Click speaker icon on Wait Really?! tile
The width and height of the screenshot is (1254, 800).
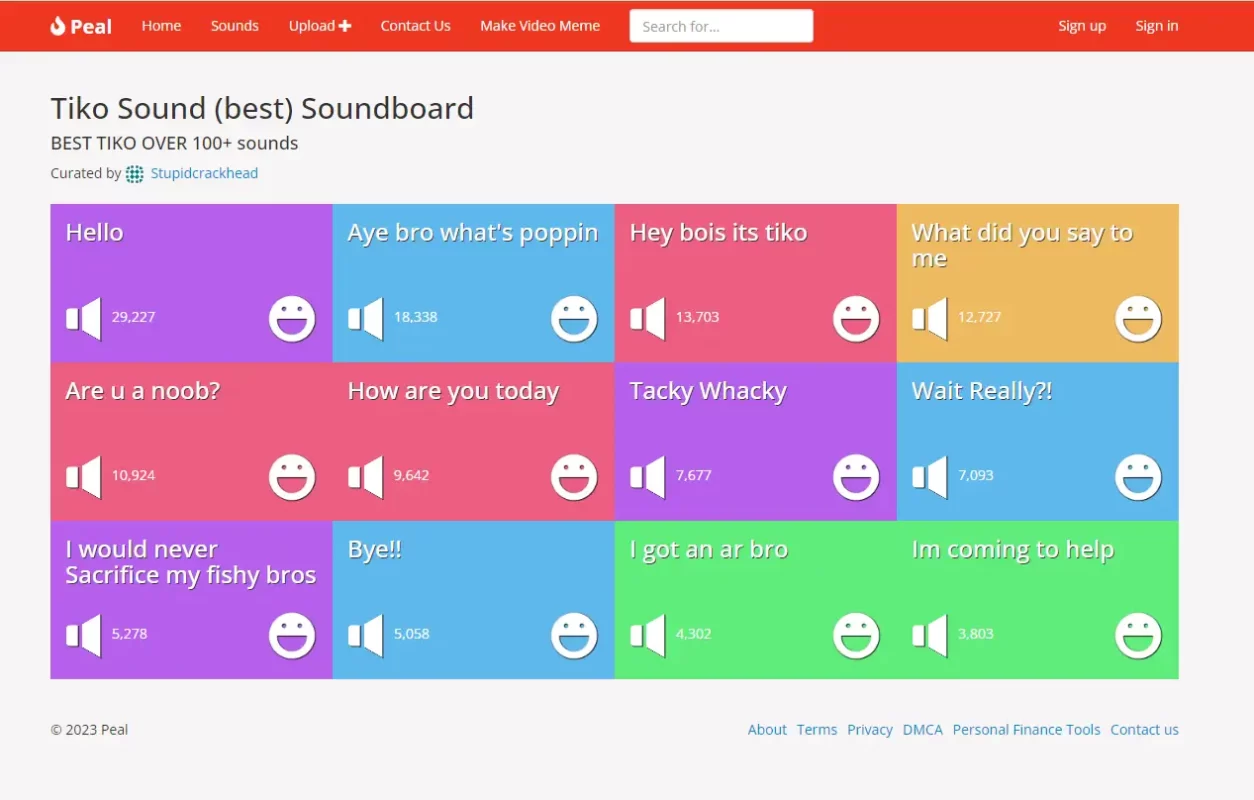[929, 477]
